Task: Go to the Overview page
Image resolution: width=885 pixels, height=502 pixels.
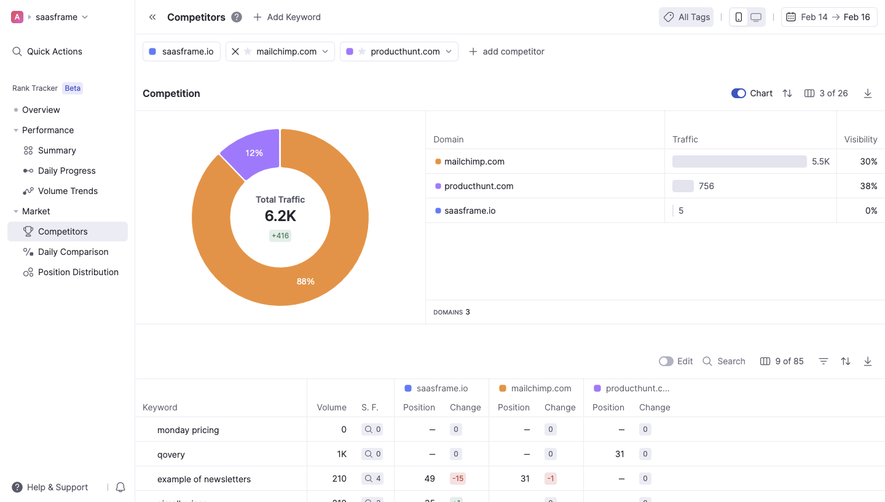Action: coord(41,110)
